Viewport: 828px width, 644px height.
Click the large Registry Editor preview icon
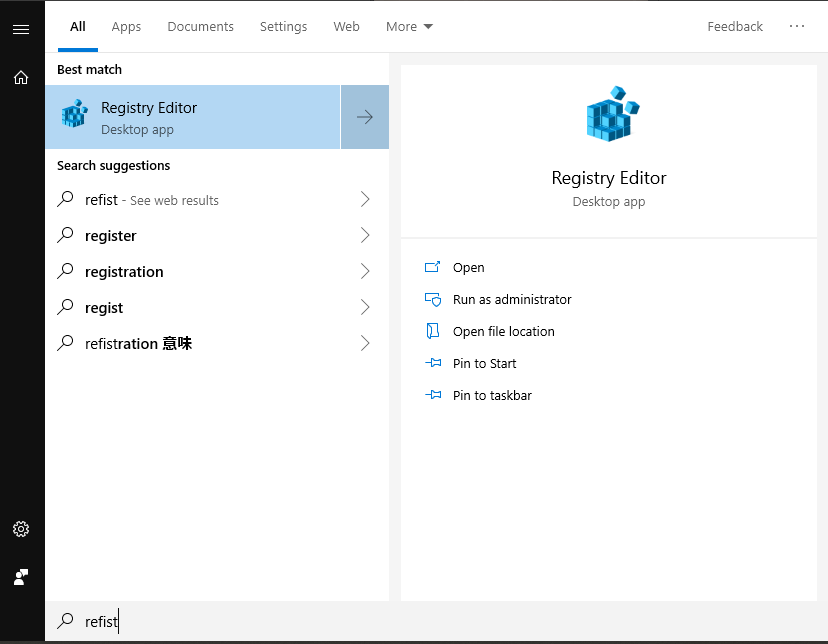pyautogui.click(x=613, y=114)
